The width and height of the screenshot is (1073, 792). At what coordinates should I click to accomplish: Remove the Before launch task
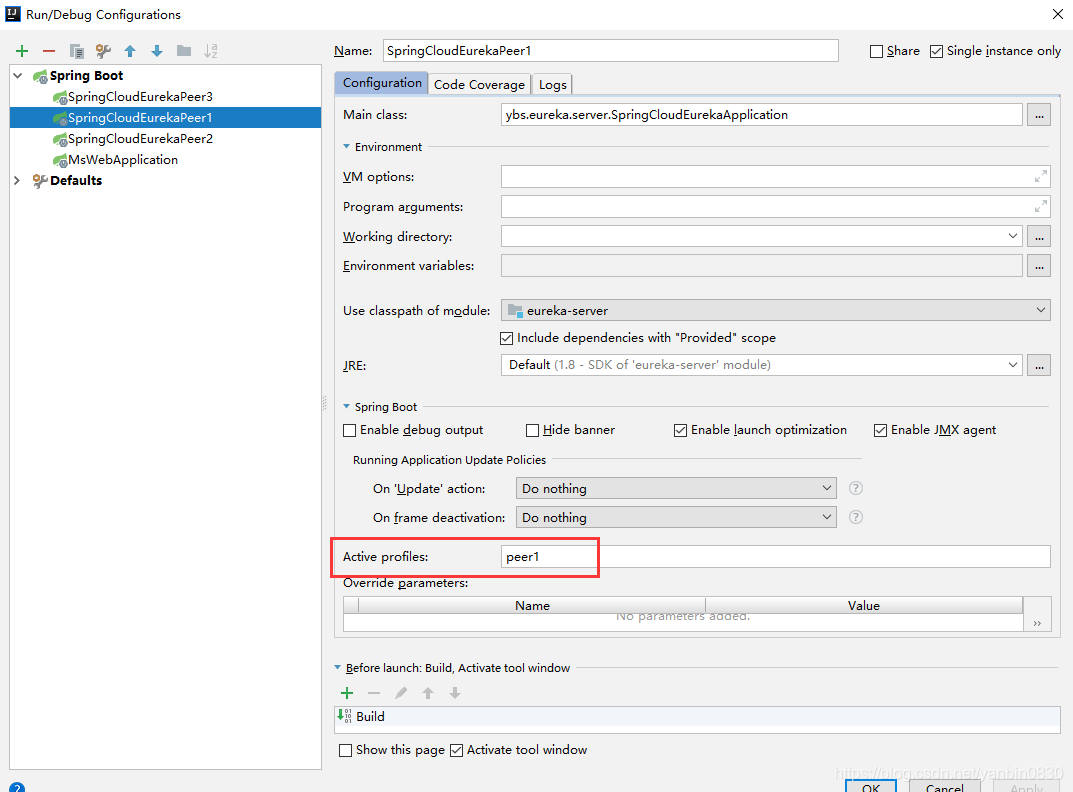[374, 693]
